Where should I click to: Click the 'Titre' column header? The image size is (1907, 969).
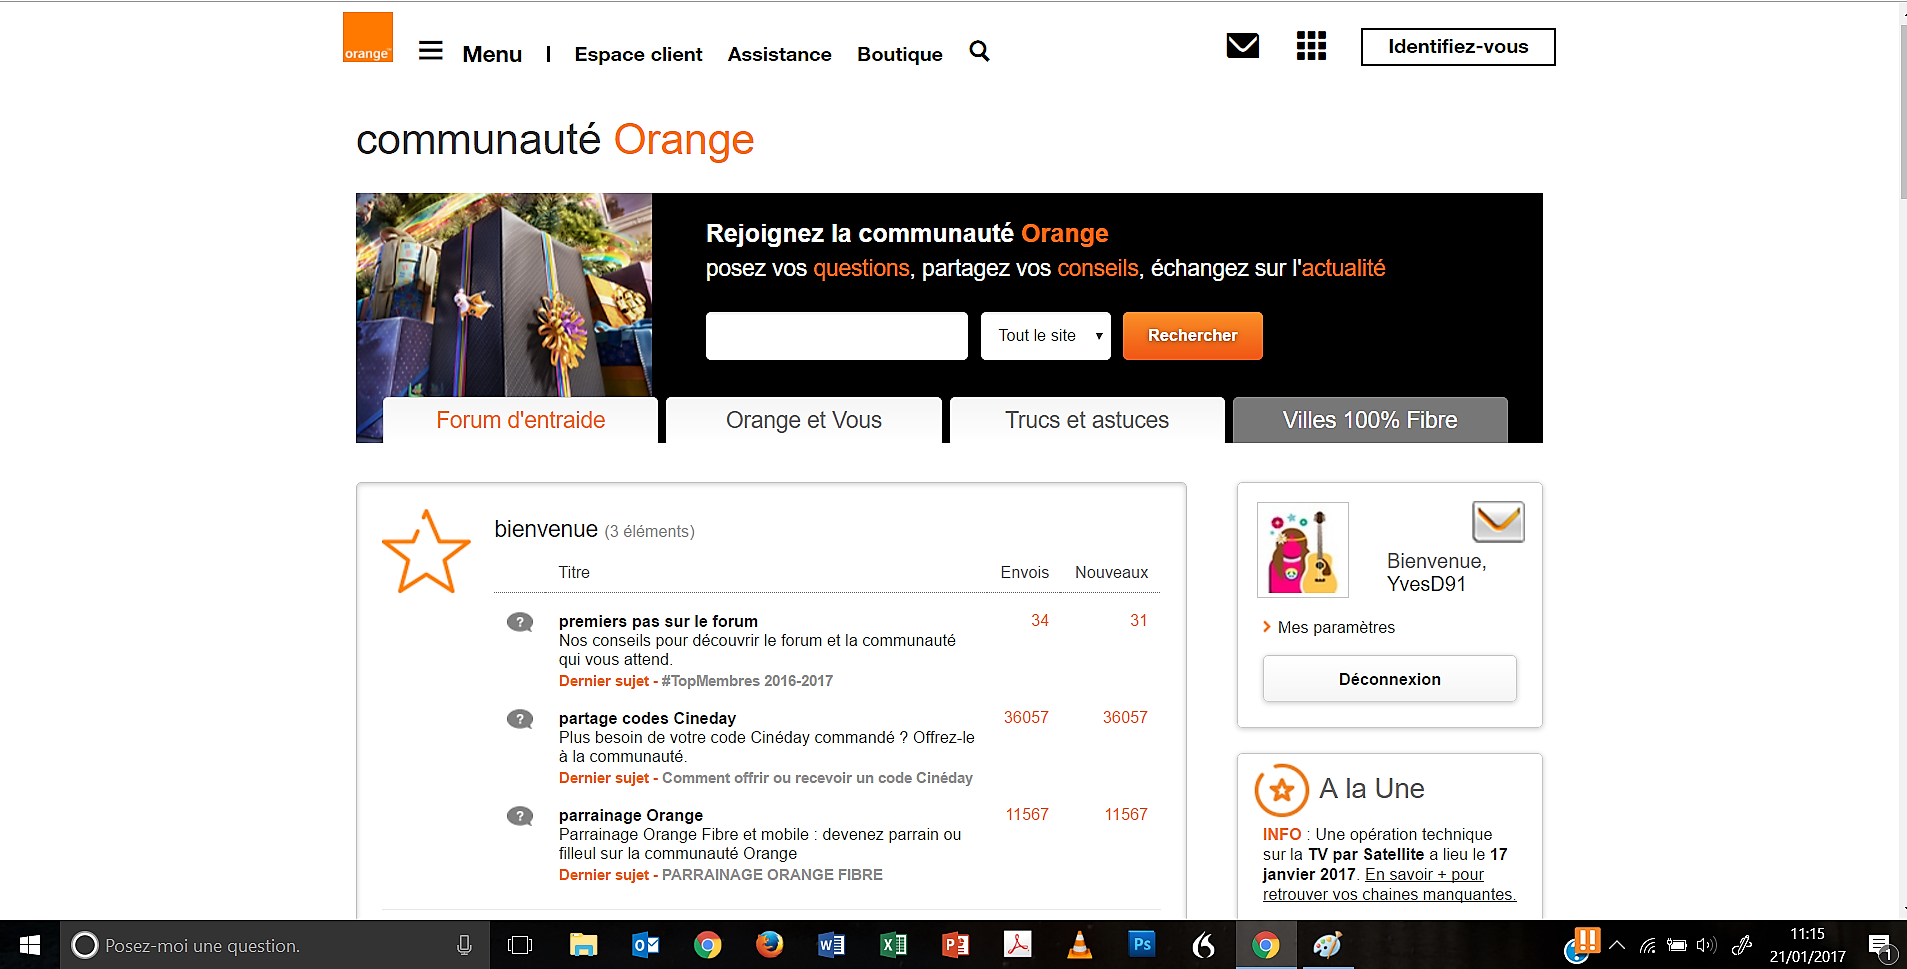click(x=574, y=572)
